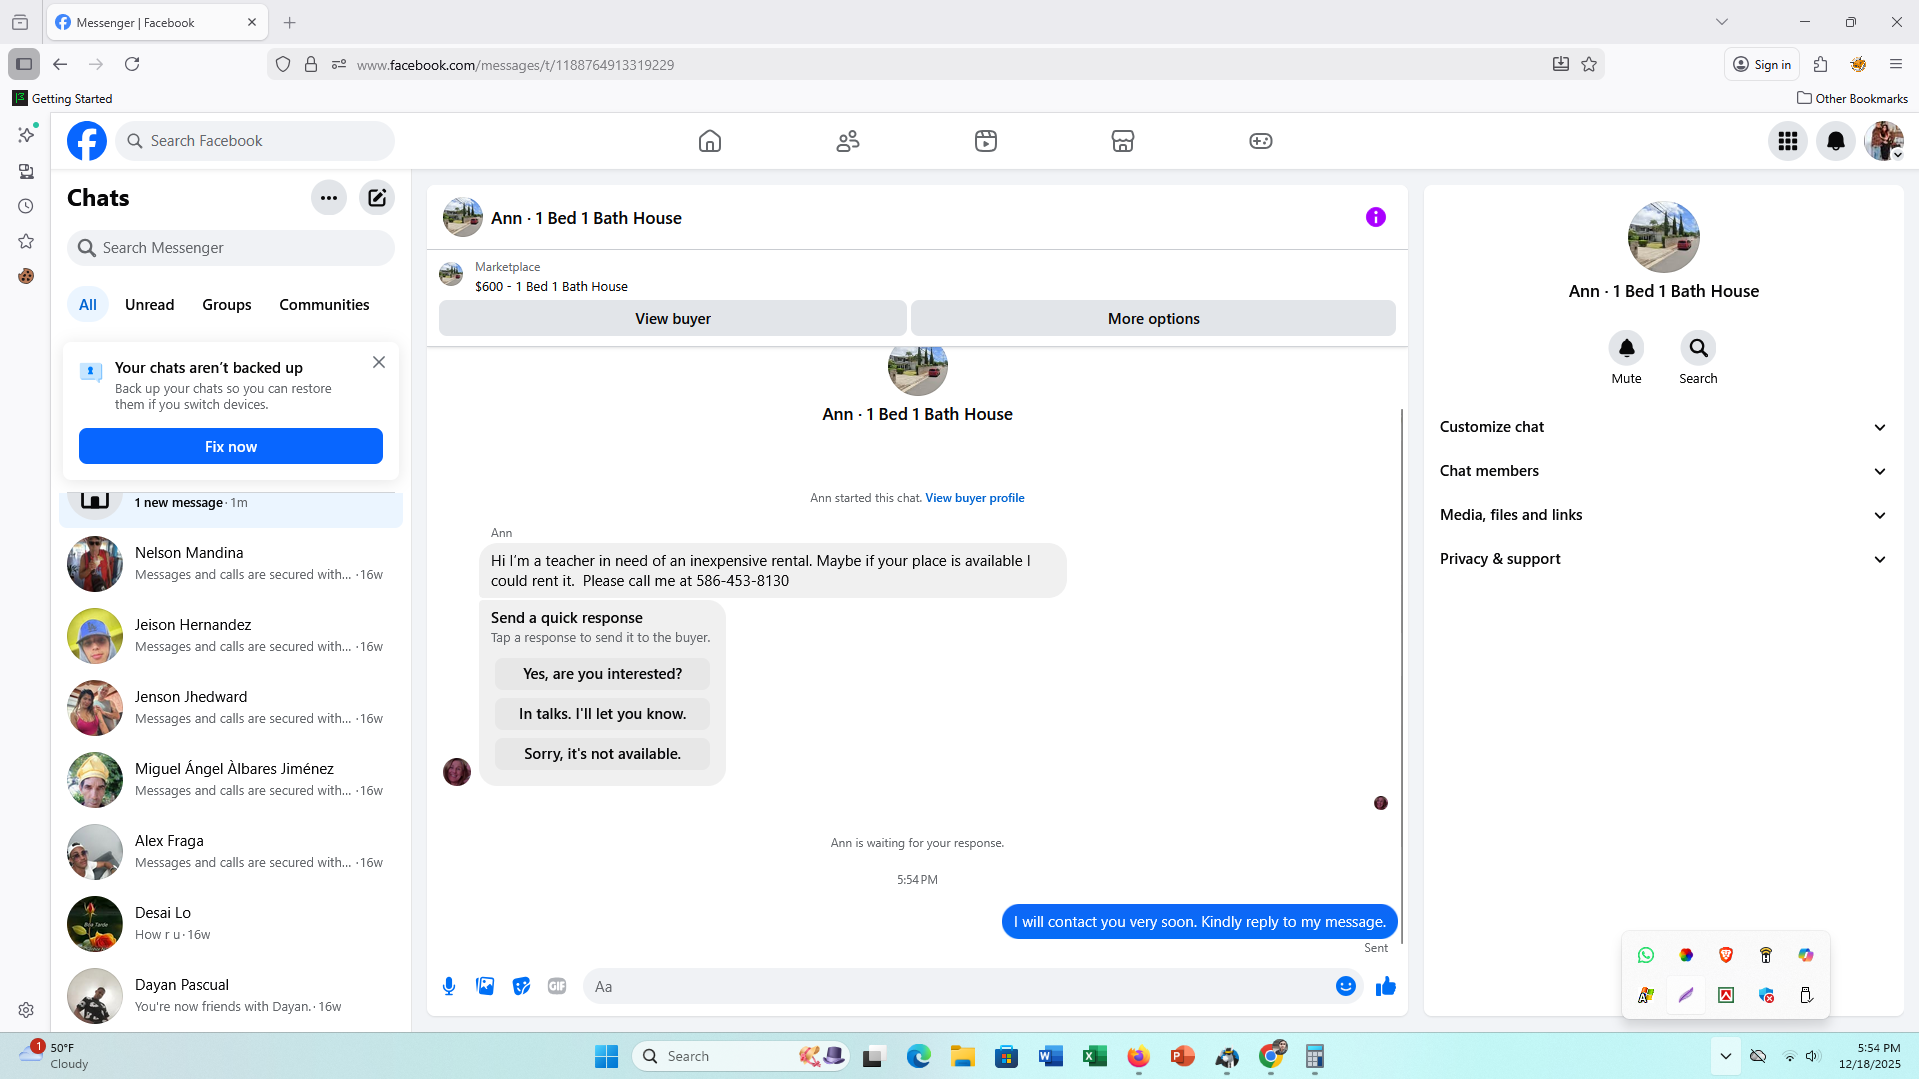
Task: Click the browser Sign in button
Action: (1762, 64)
